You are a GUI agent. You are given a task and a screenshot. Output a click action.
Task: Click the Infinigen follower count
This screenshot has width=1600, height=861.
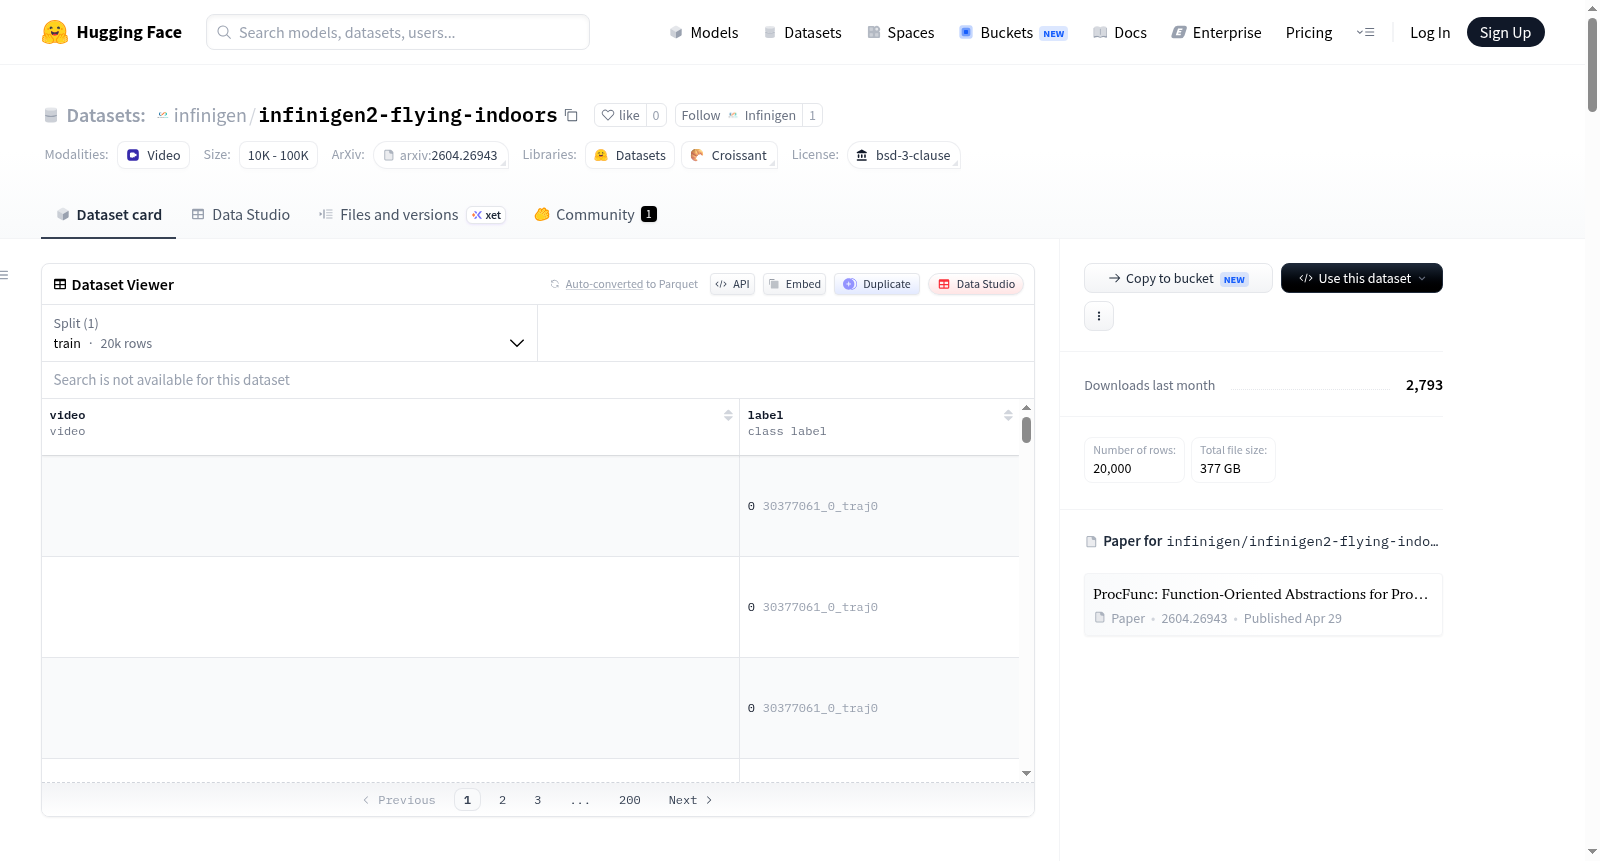[812, 115]
